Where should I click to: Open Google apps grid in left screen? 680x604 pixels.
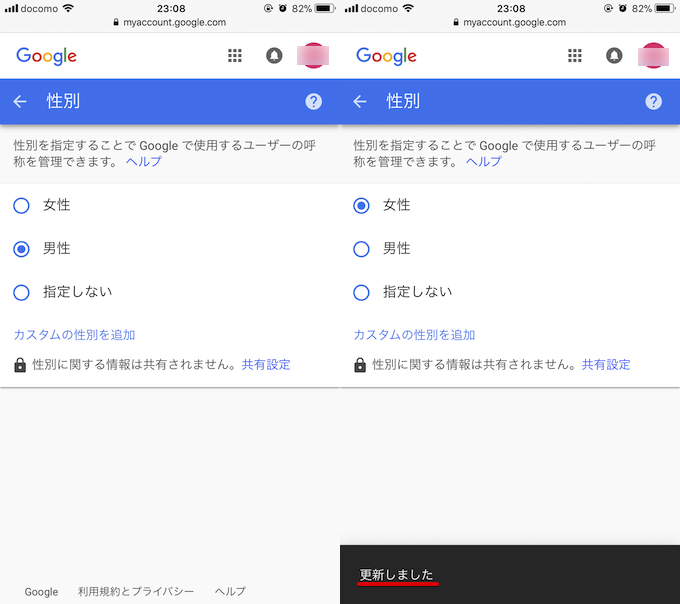[235, 56]
